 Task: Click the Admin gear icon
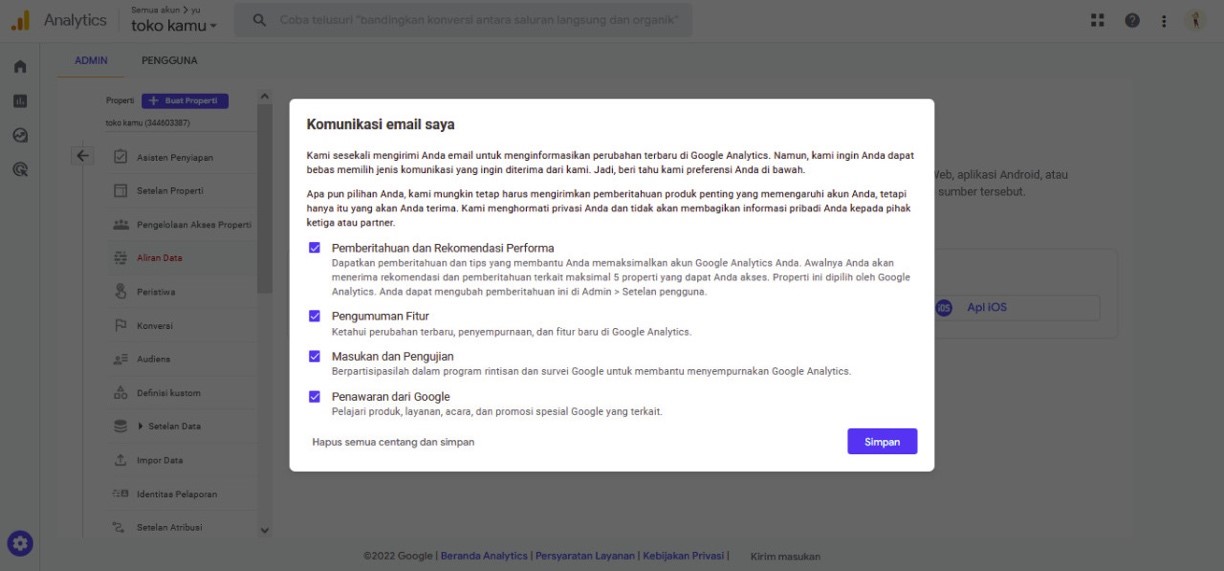pyautogui.click(x=20, y=544)
